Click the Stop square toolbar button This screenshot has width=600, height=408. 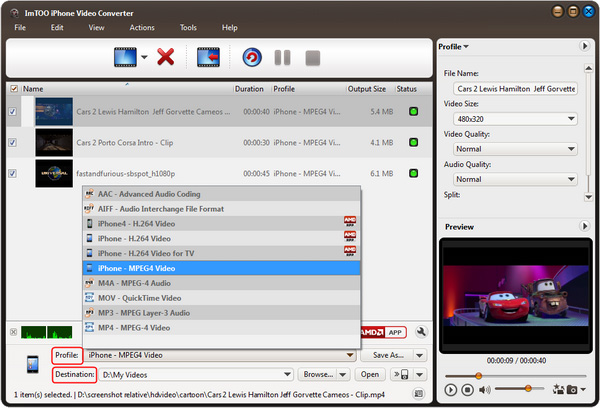tap(313, 58)
